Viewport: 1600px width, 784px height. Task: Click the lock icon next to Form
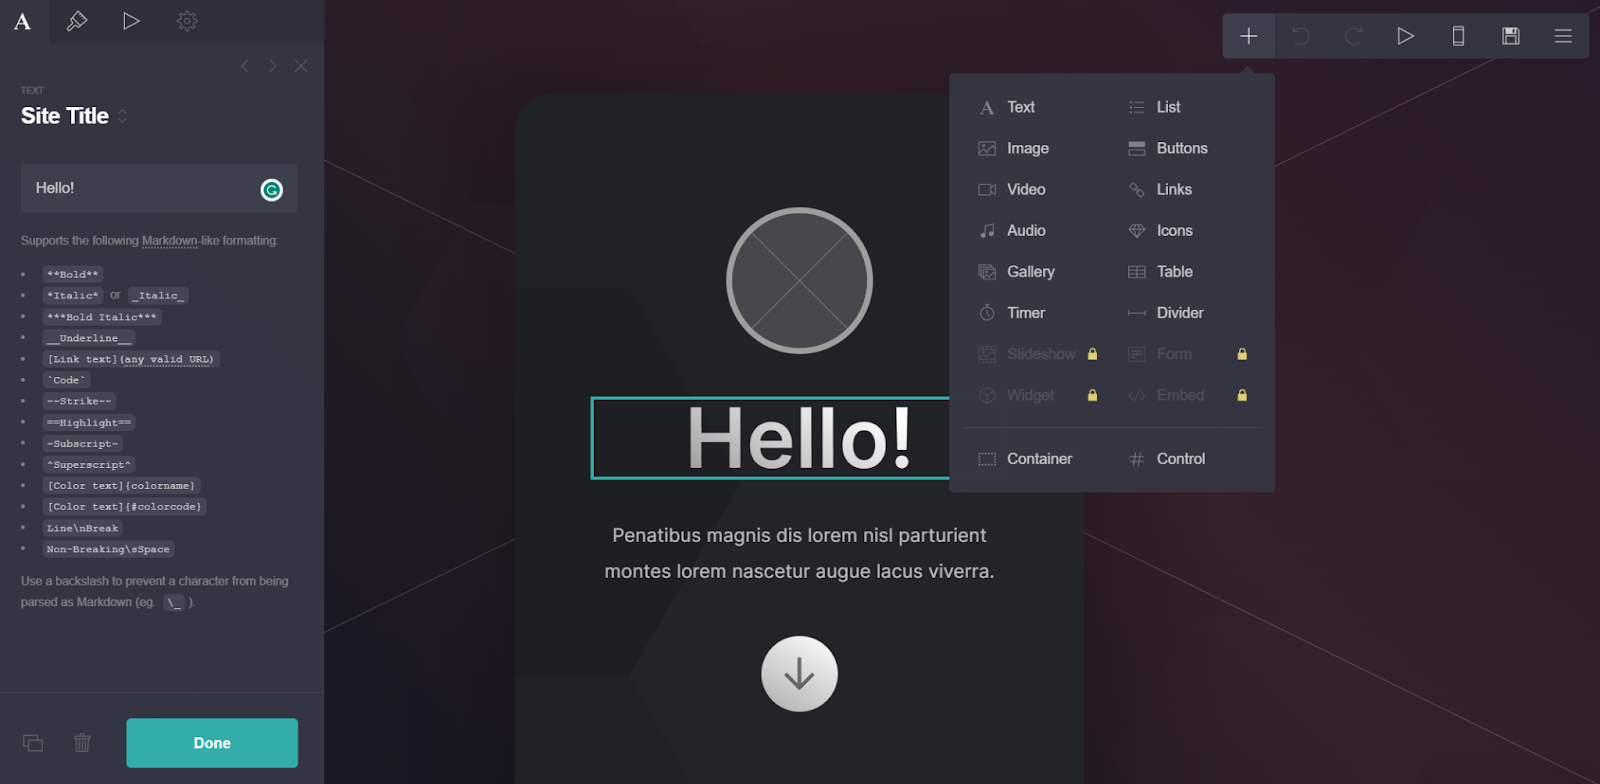(x=1242, y=354)
